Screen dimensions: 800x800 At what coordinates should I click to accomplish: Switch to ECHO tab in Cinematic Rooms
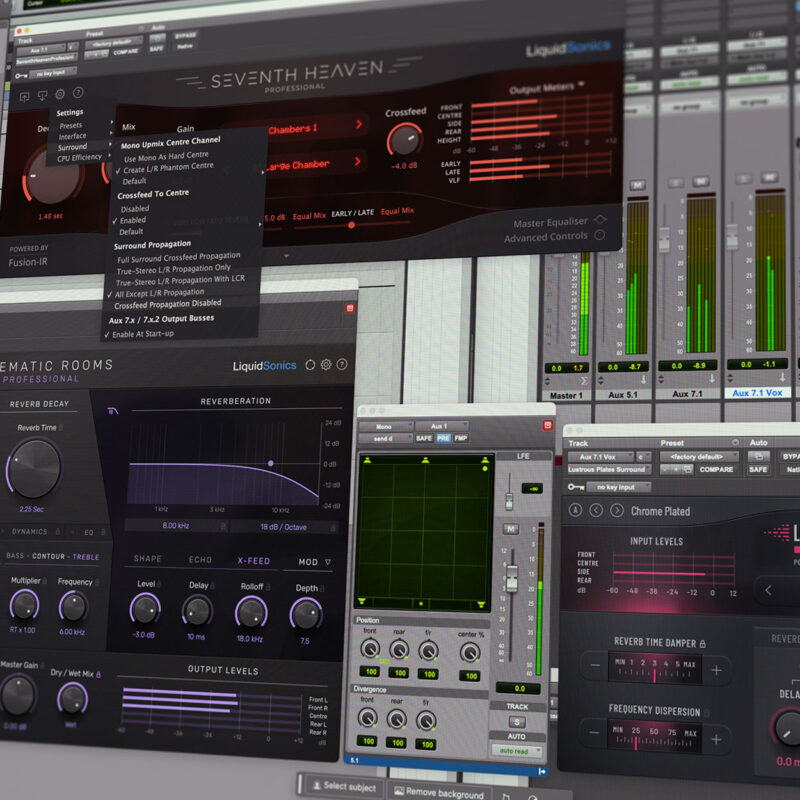tap(200, 560)
